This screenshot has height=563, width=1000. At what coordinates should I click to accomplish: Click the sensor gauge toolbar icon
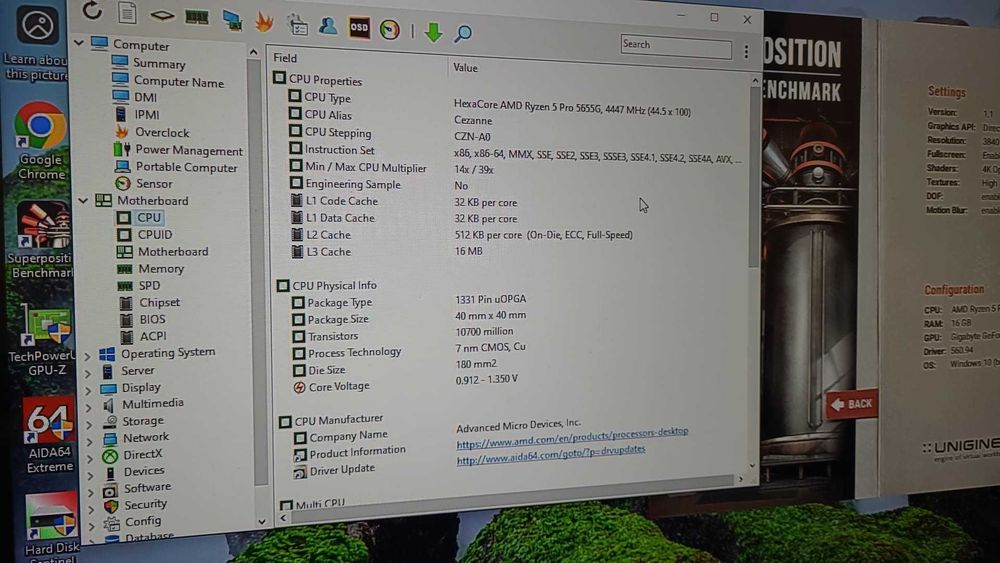[x=390, y=29]
